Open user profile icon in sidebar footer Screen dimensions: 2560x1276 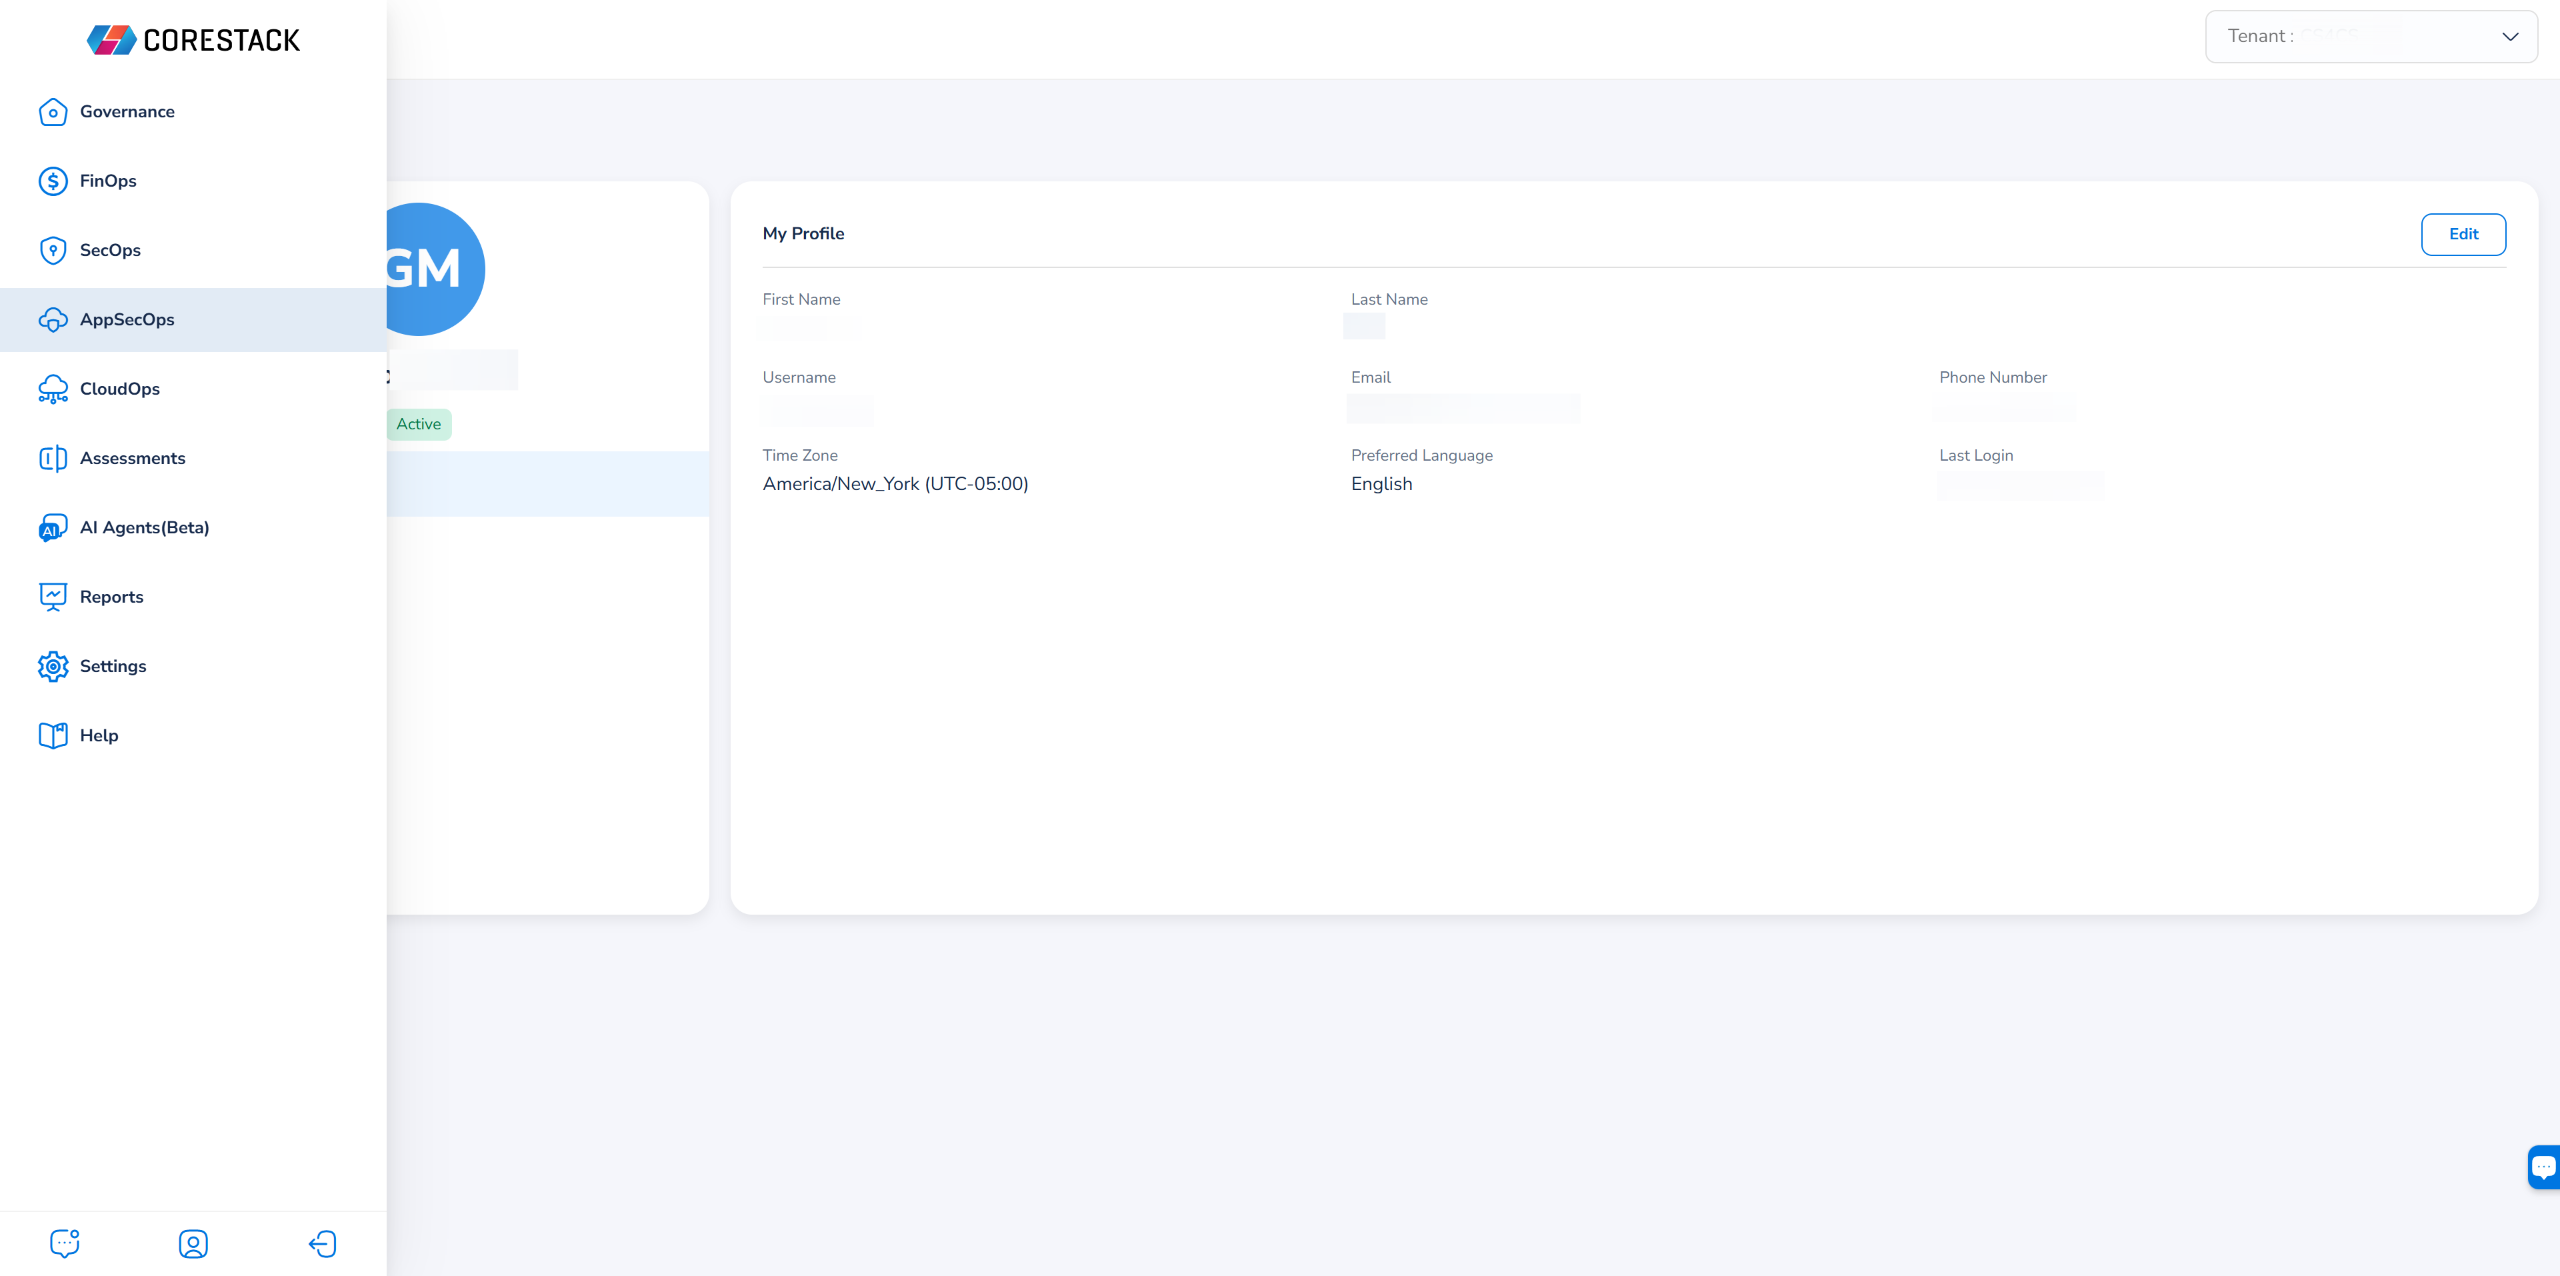(x=193, y=1243)
